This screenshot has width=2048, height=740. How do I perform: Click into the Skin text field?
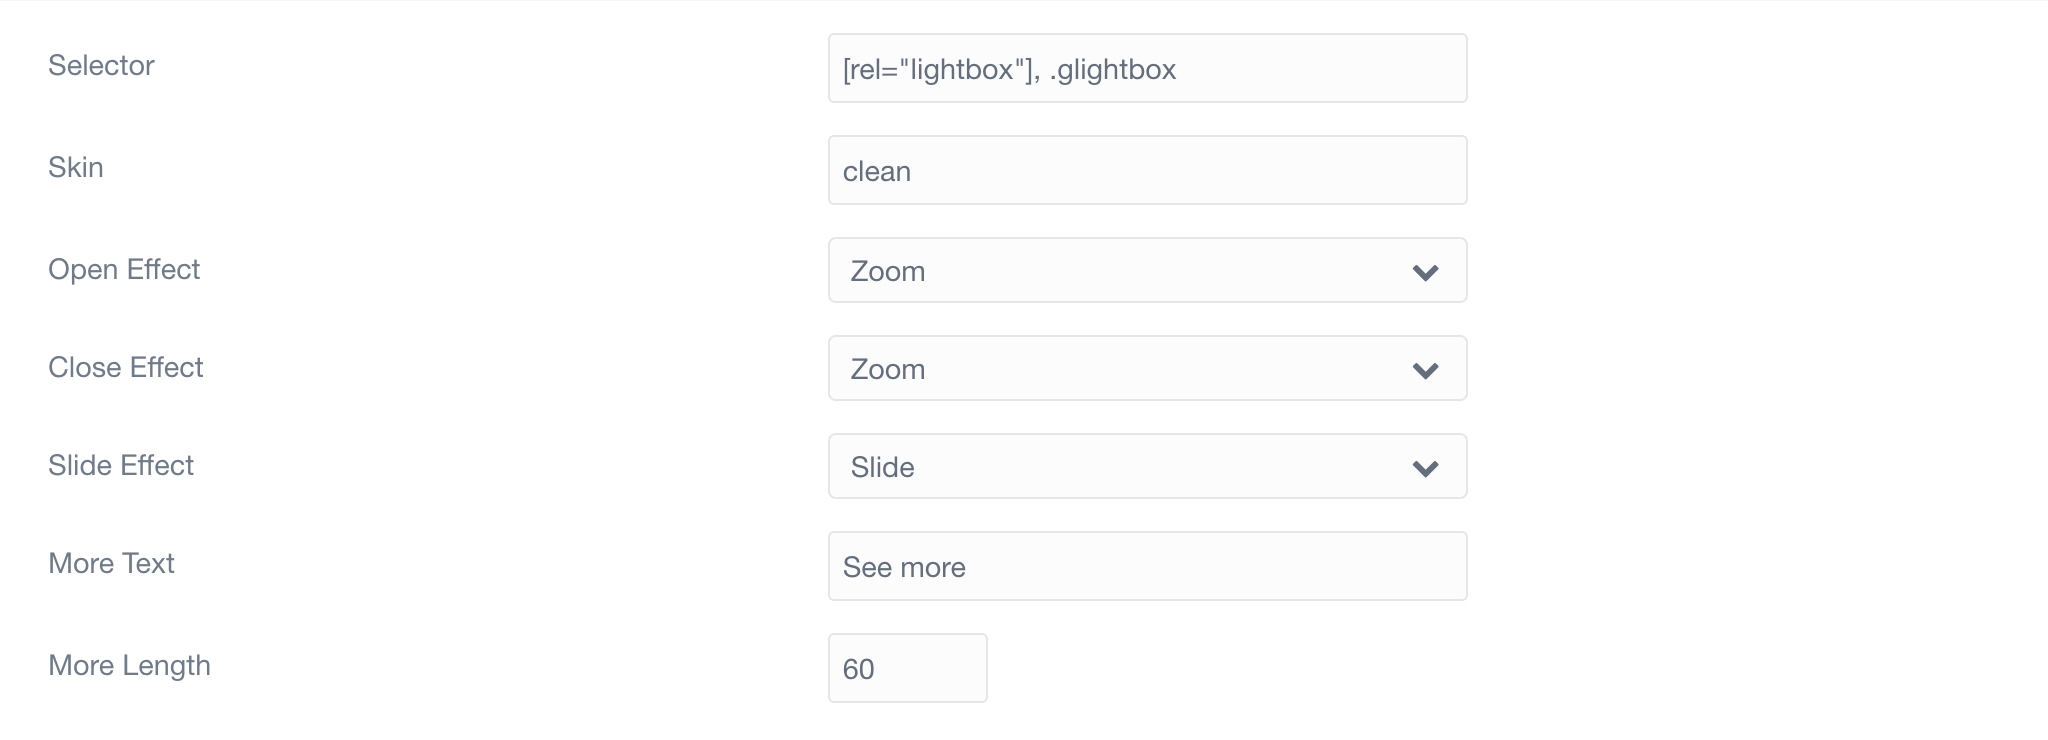click(x=1147, y=170)
